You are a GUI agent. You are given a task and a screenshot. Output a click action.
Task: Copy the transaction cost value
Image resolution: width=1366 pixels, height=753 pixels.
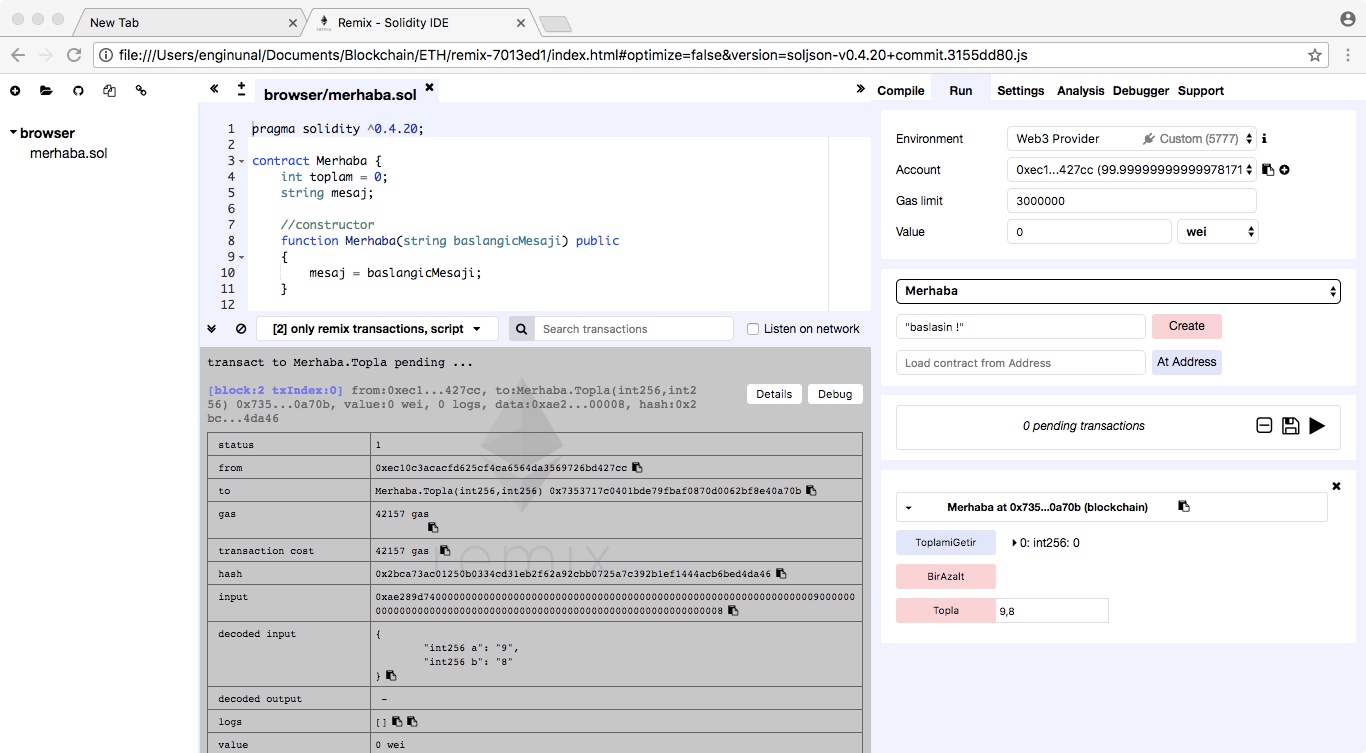[x=445, y=550]
